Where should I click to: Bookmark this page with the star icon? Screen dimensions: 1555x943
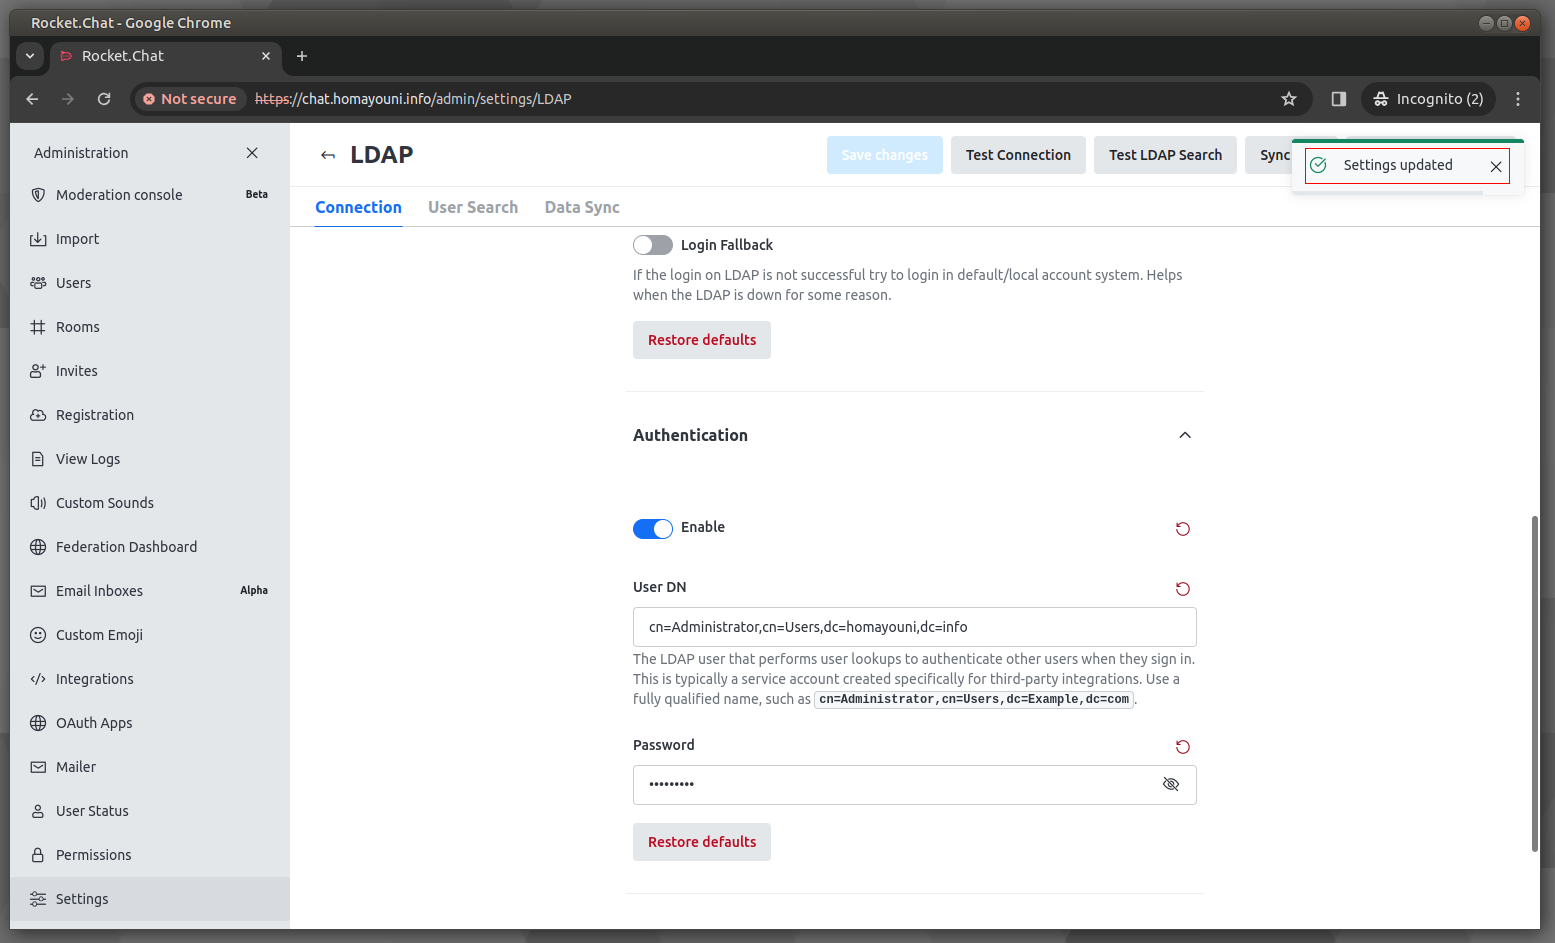click(x=1289, y=99)
